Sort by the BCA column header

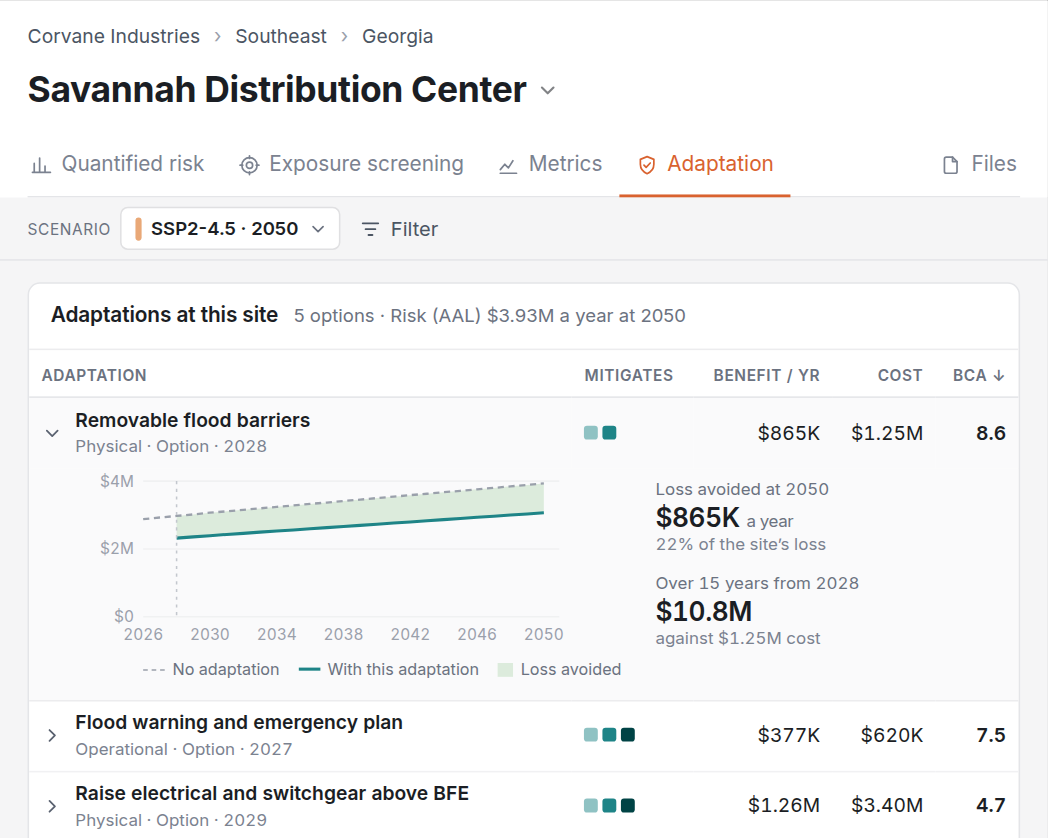(978, 376)
